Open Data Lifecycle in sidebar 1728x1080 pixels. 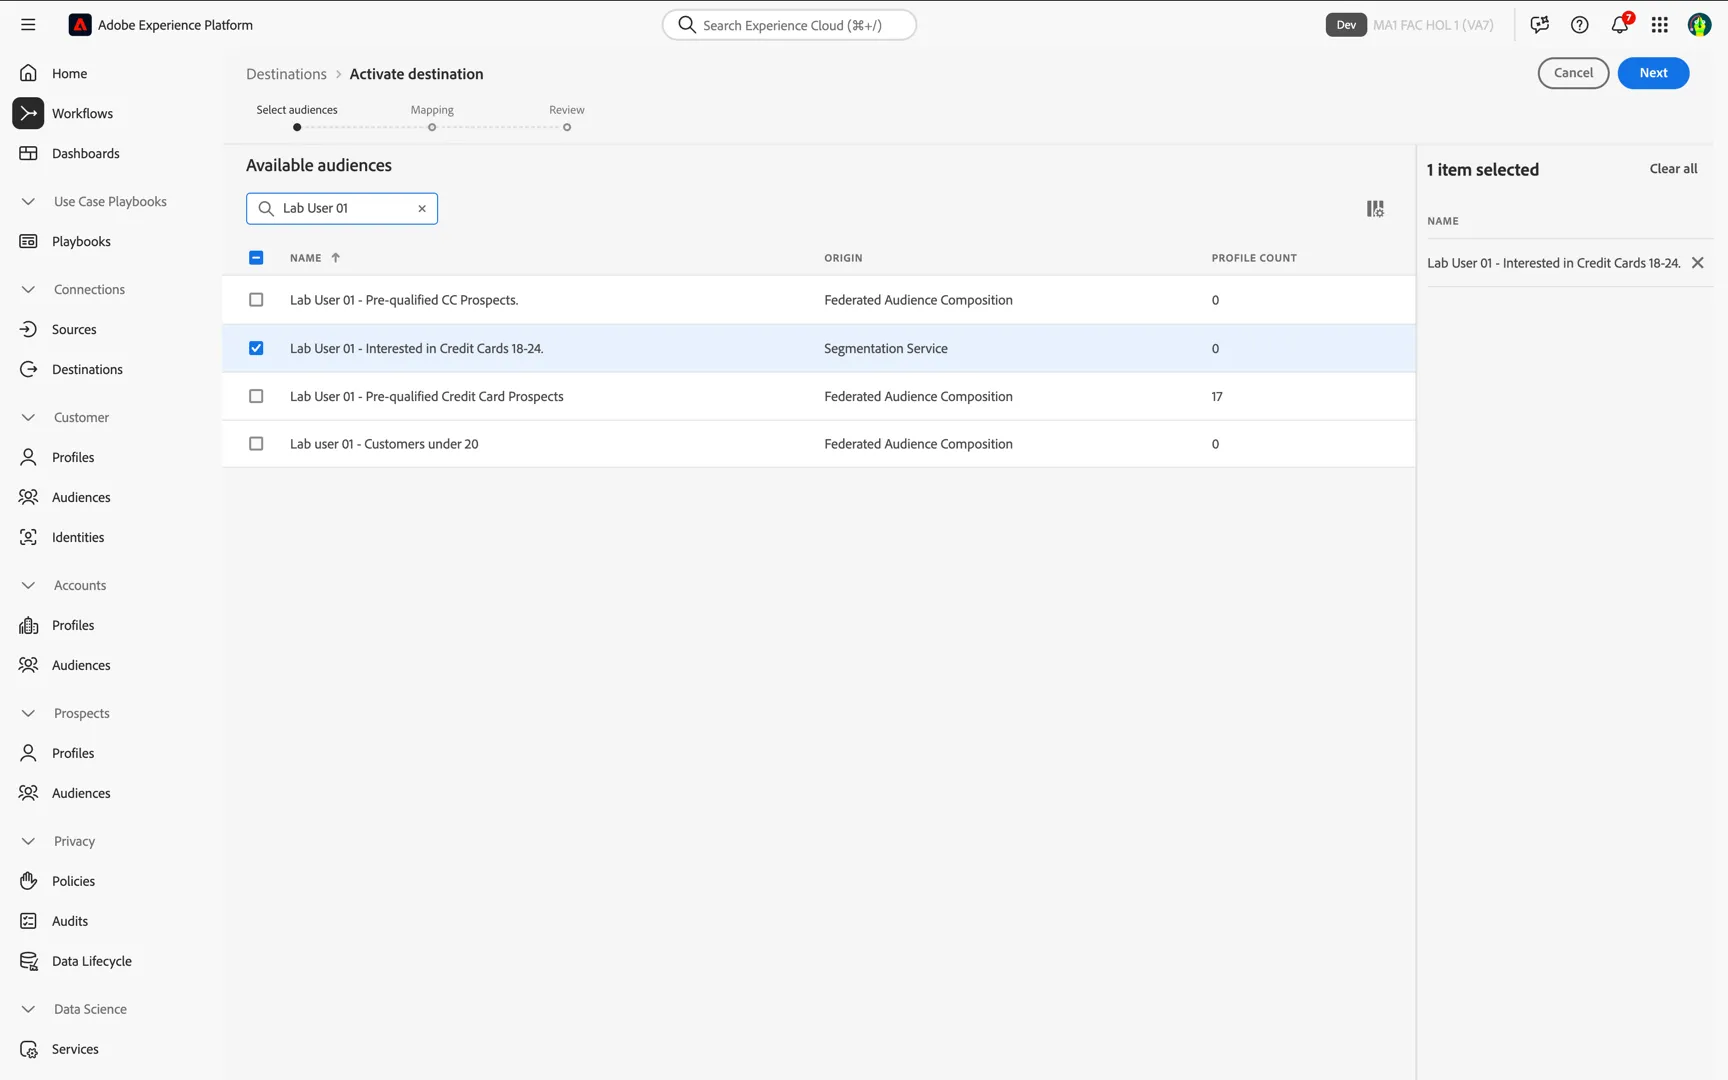pos(91,961)
